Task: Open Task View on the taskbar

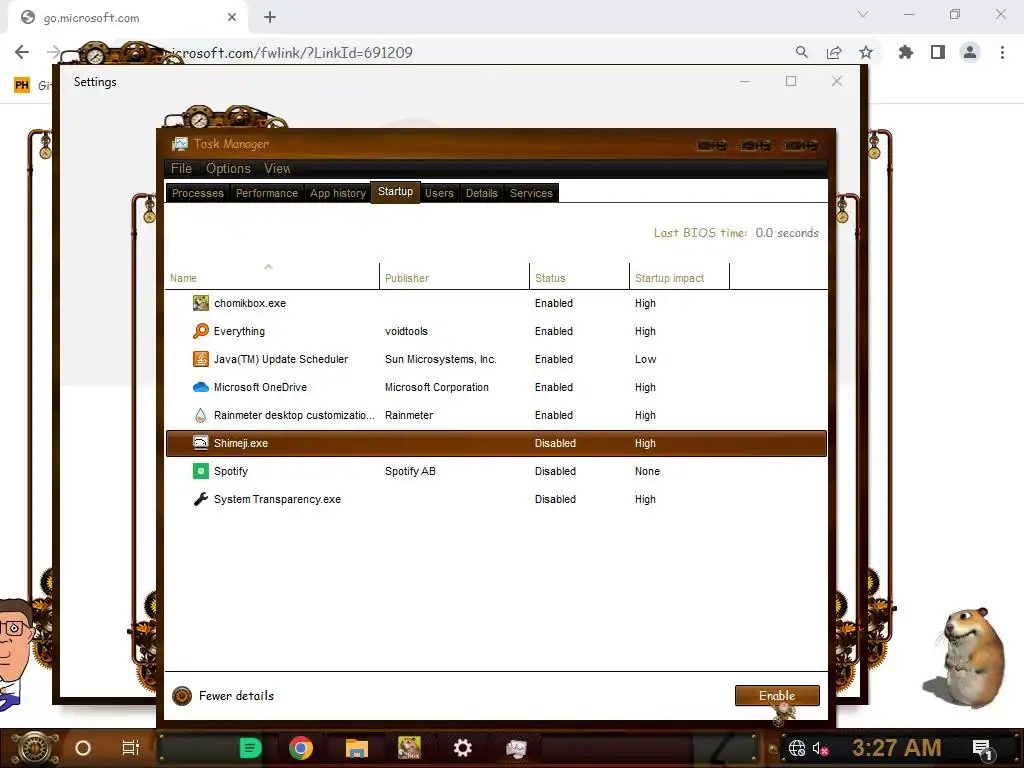Action: click(x=131, y=748)
